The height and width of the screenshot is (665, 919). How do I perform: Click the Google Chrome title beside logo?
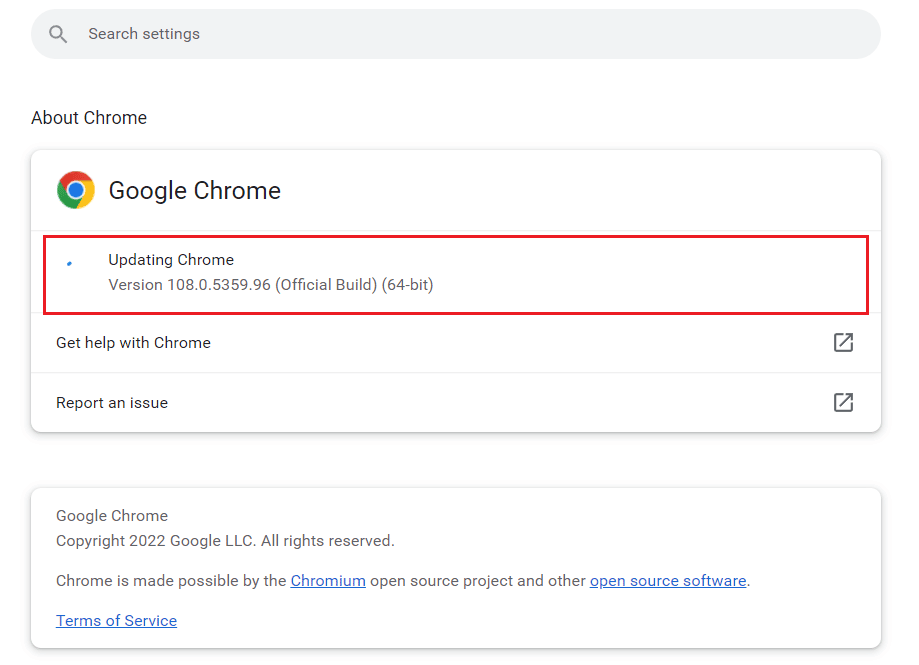[x=195, y=190]
